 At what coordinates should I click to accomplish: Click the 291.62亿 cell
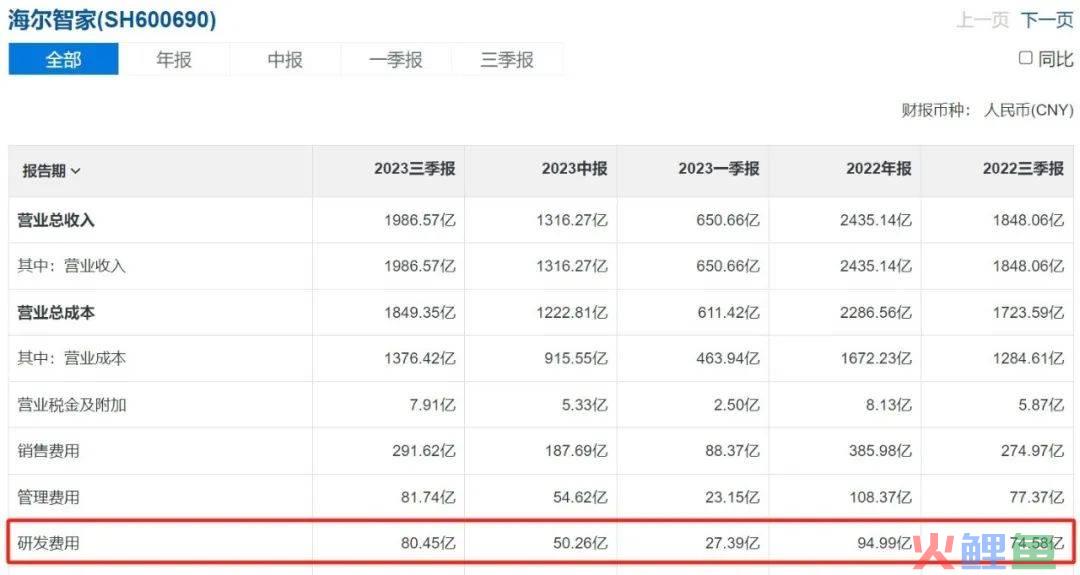pyautogui.click(x=424, y=451)
